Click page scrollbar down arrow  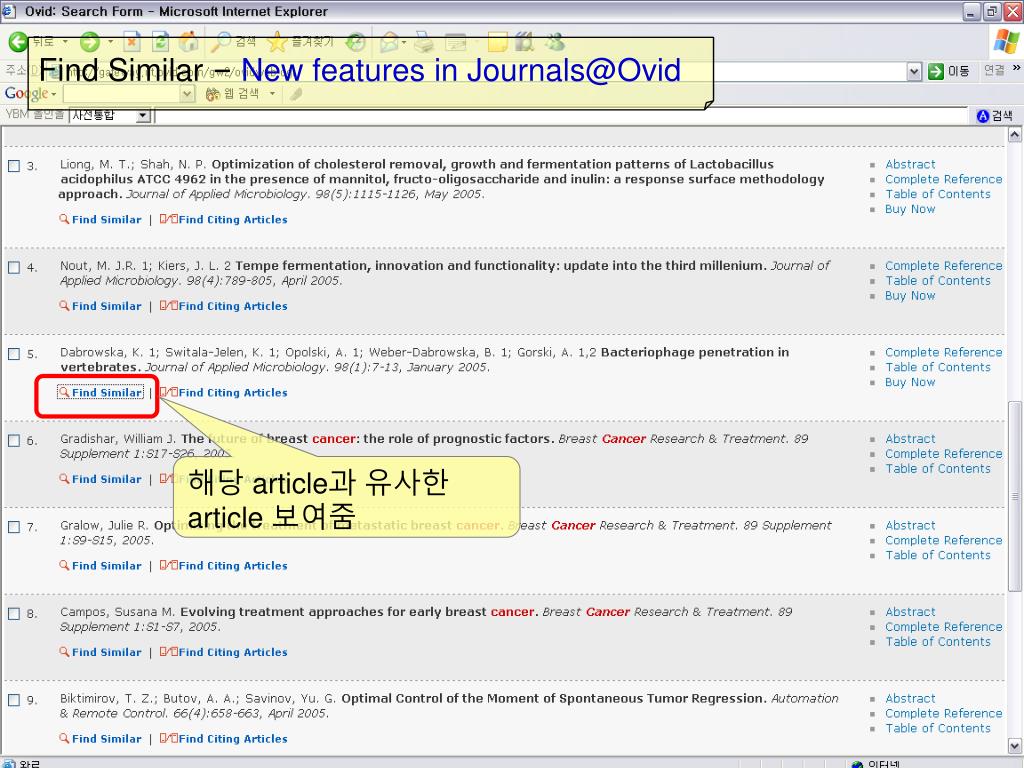coord(1014,746)
